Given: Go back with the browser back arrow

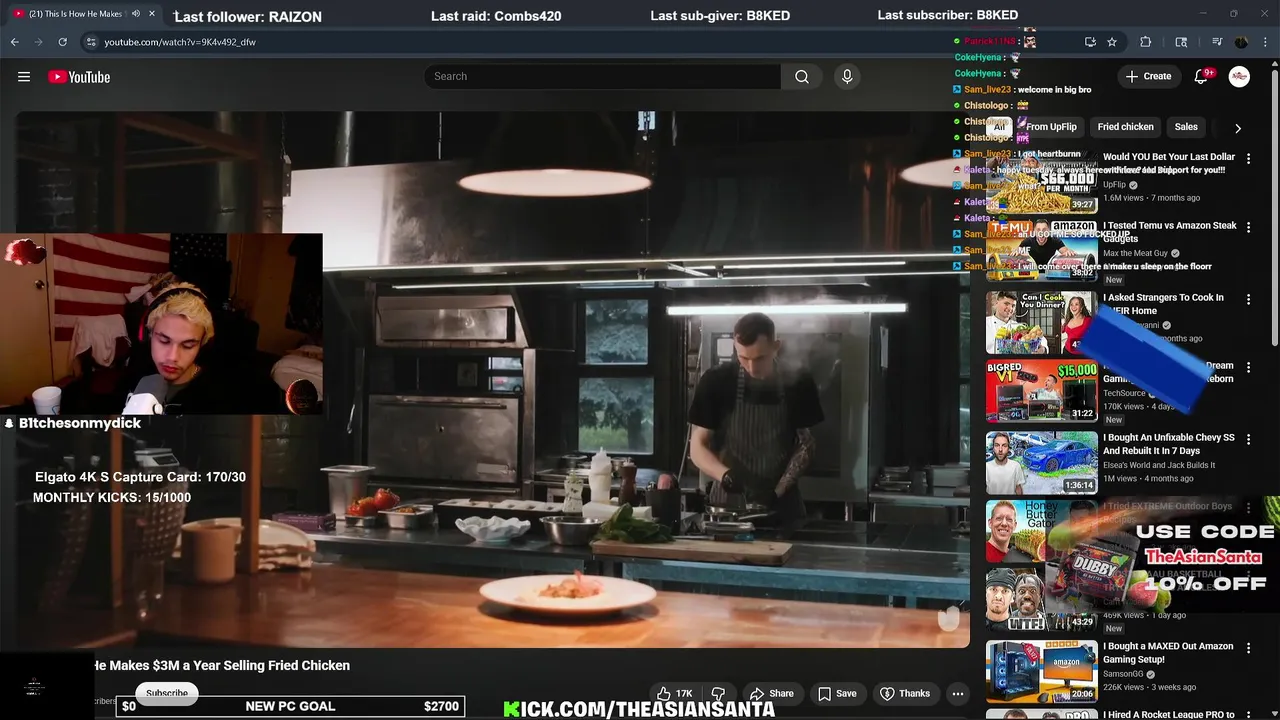Looking at the screenshot, I should point(15,42).
